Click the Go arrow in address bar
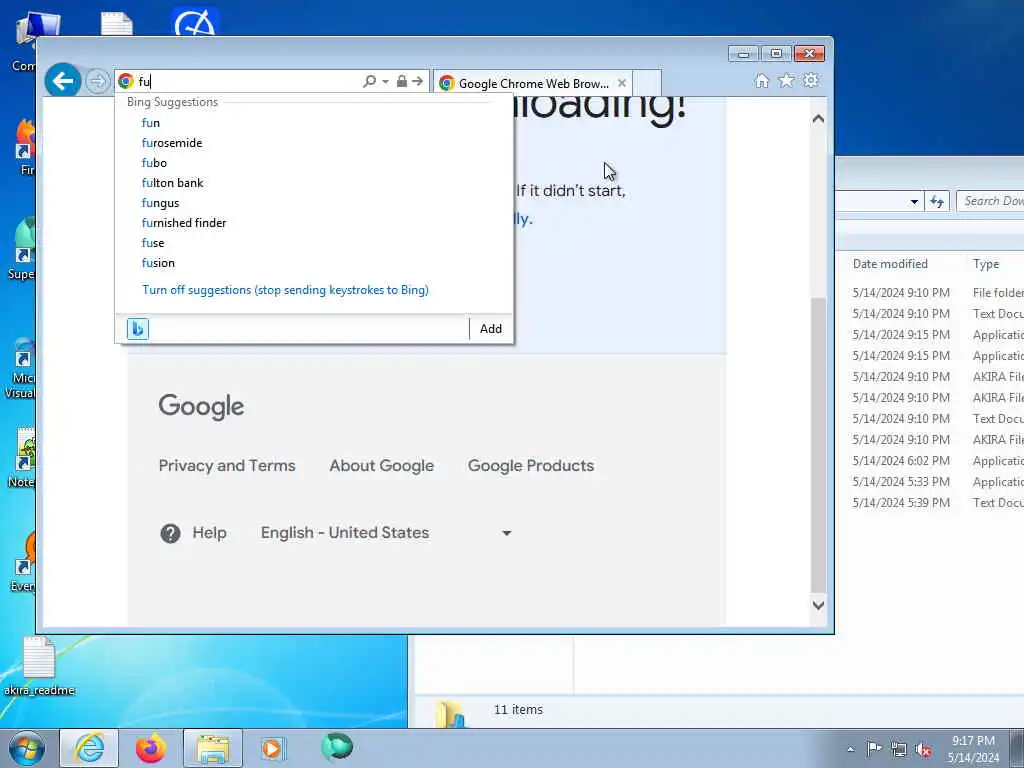 tap(418, 81)
